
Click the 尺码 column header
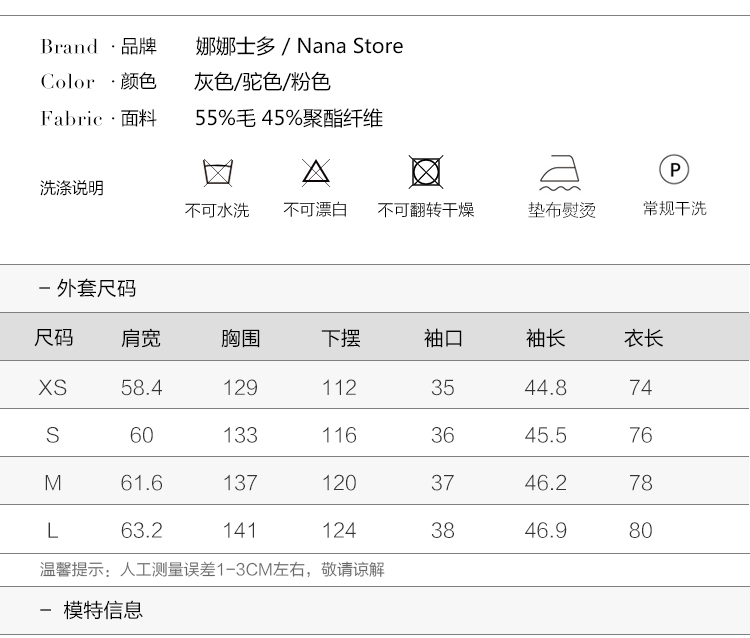[53, 338]
